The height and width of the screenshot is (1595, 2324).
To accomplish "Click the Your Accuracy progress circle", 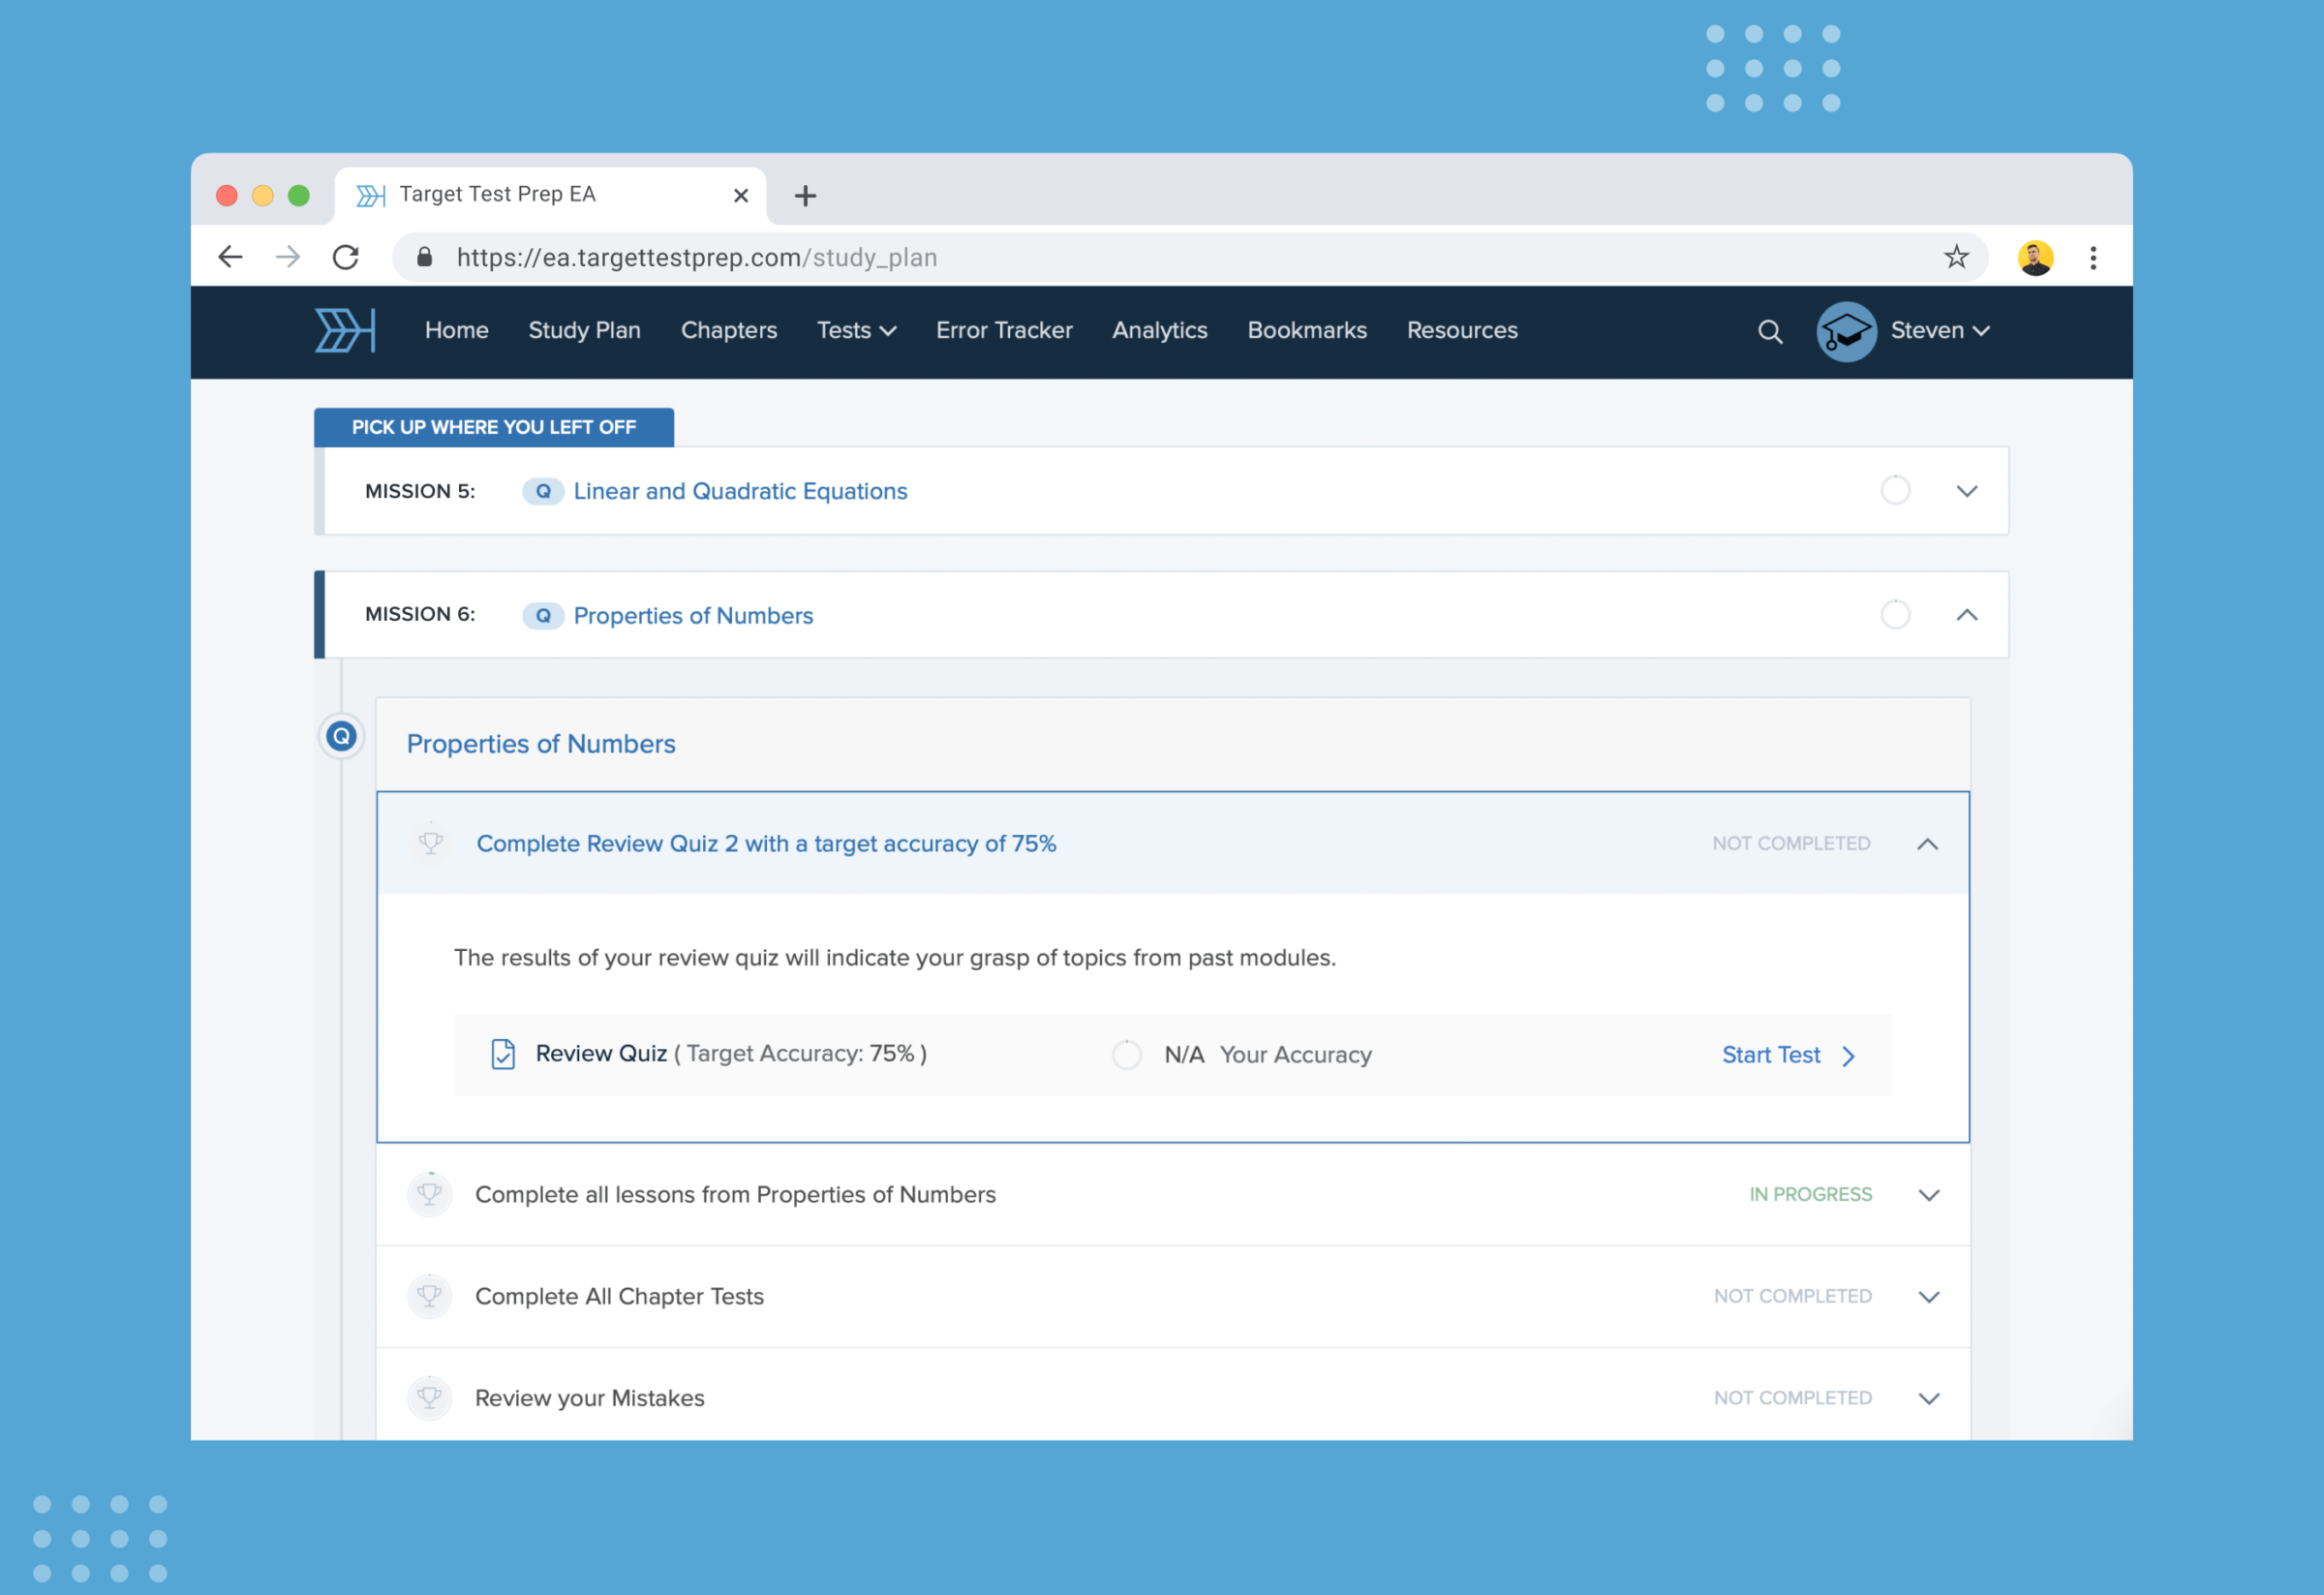I will click(x=1126, y=1054).
